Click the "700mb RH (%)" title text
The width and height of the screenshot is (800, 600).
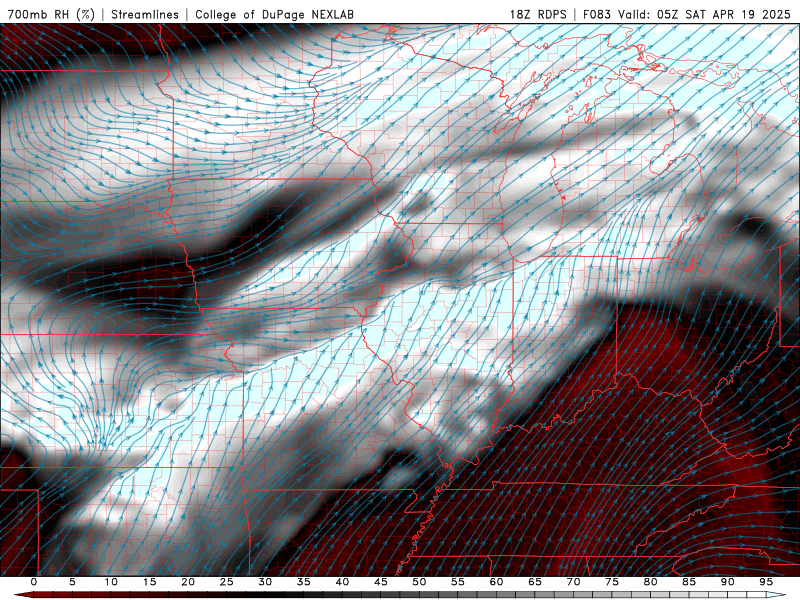51,14
